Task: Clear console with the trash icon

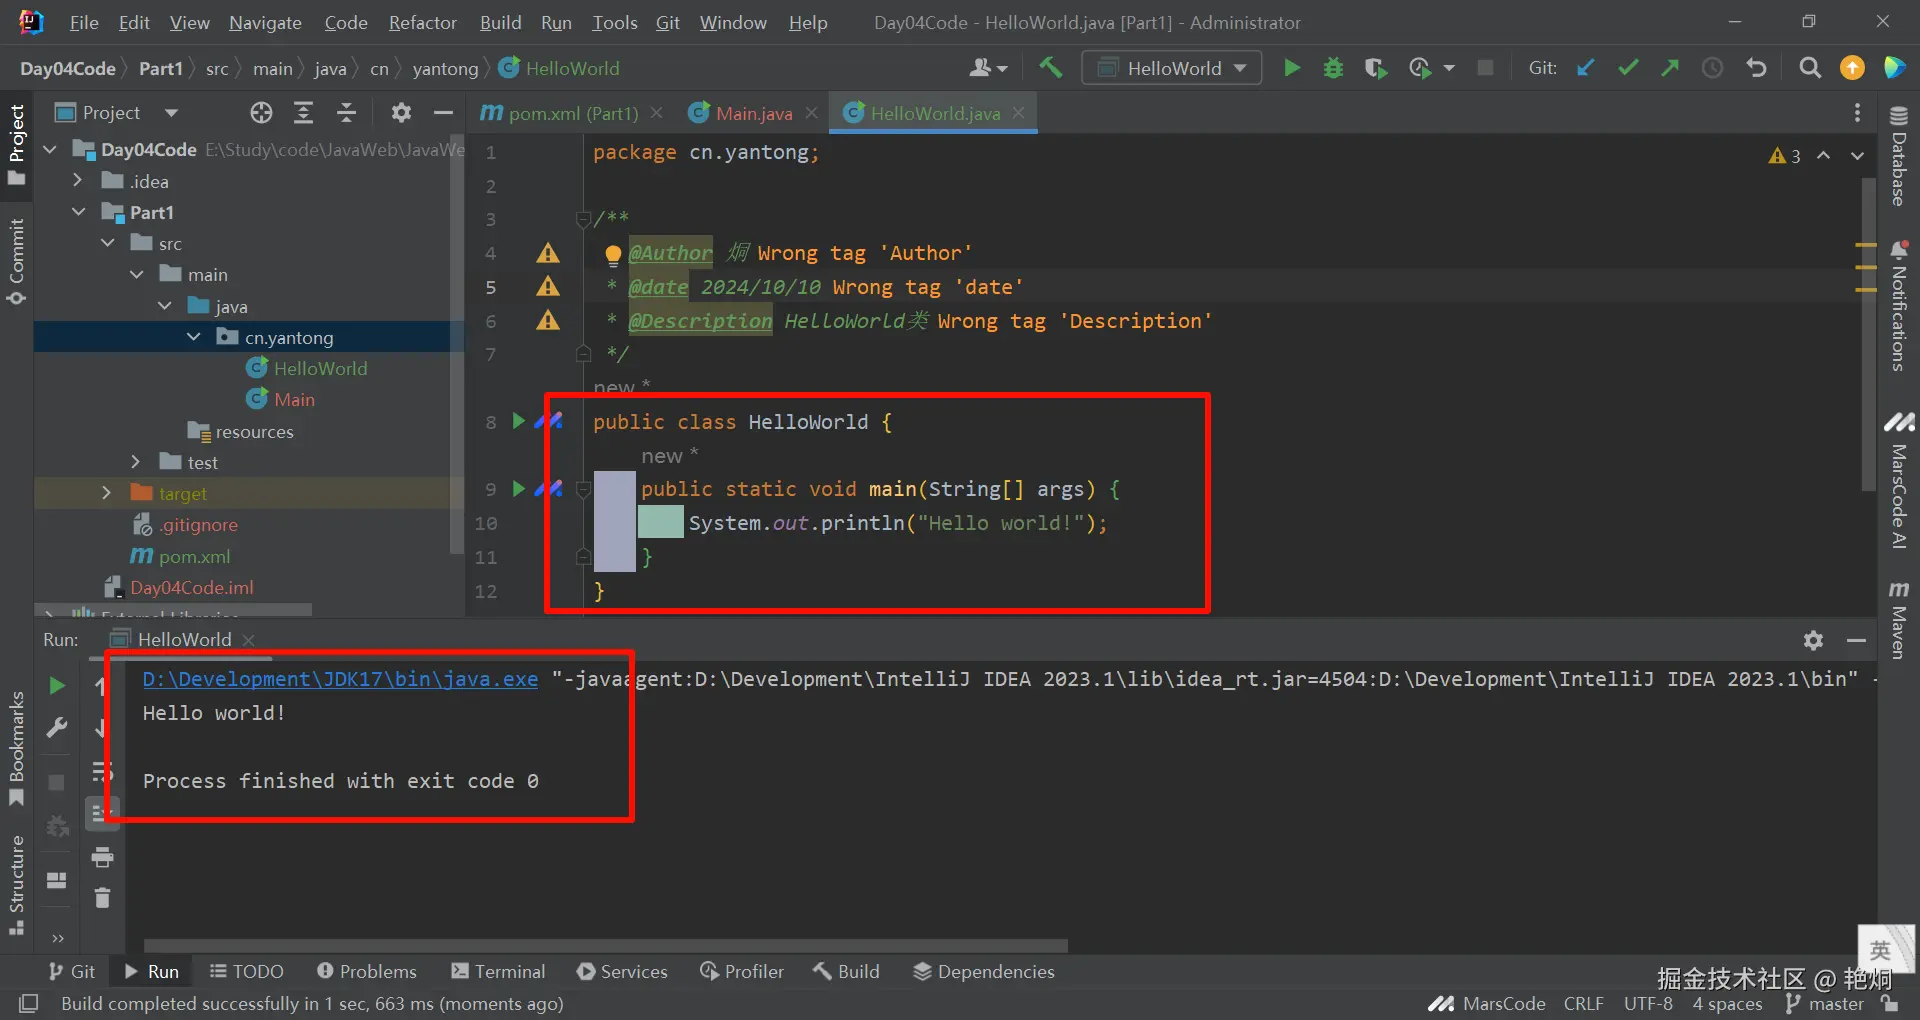Action: [x=102, y=898]
